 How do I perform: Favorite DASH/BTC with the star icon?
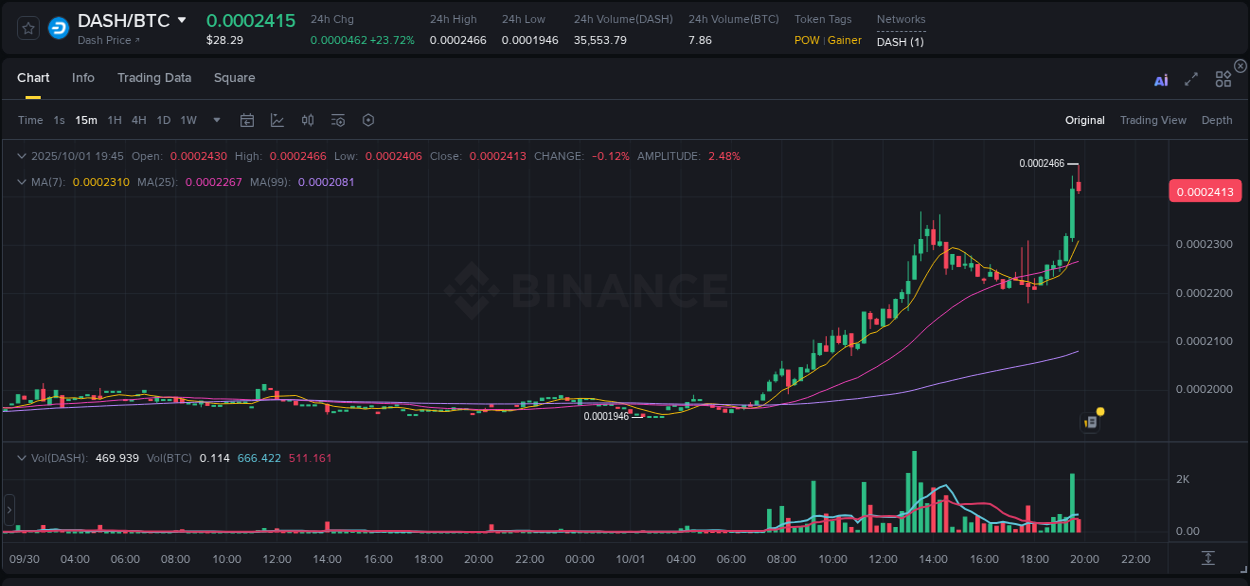pyautogui.click(x=27, y=27)
